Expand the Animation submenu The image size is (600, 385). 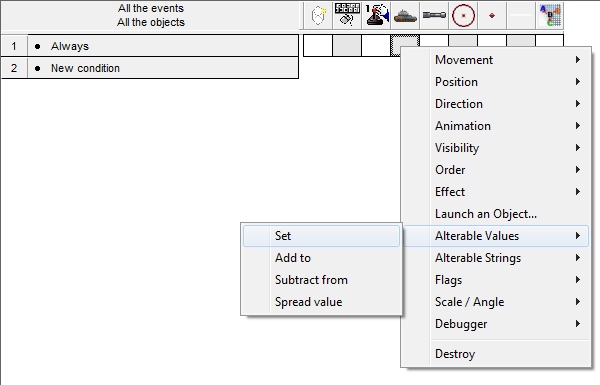pyautogui.click(x=496, y=126)
